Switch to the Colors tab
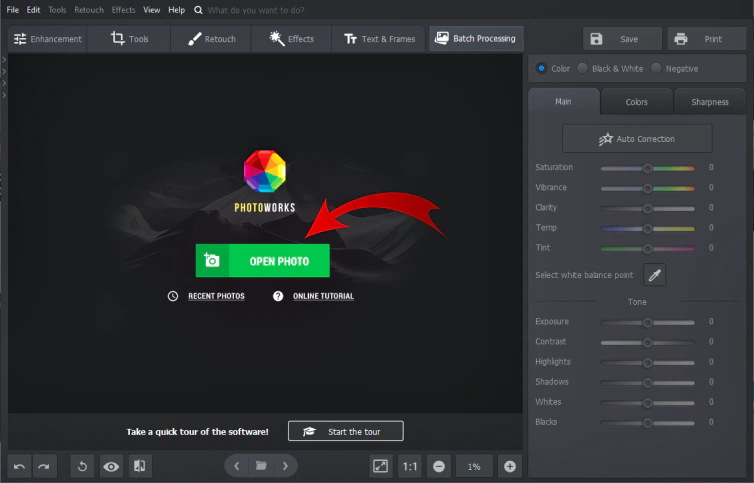Image resolution: width=754 pixels, height=483 pixels. pos(637,102)
